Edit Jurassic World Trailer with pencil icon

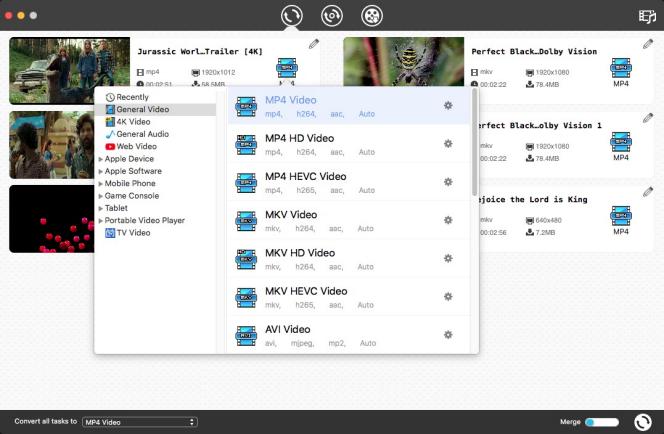click(x=314, y=44)
